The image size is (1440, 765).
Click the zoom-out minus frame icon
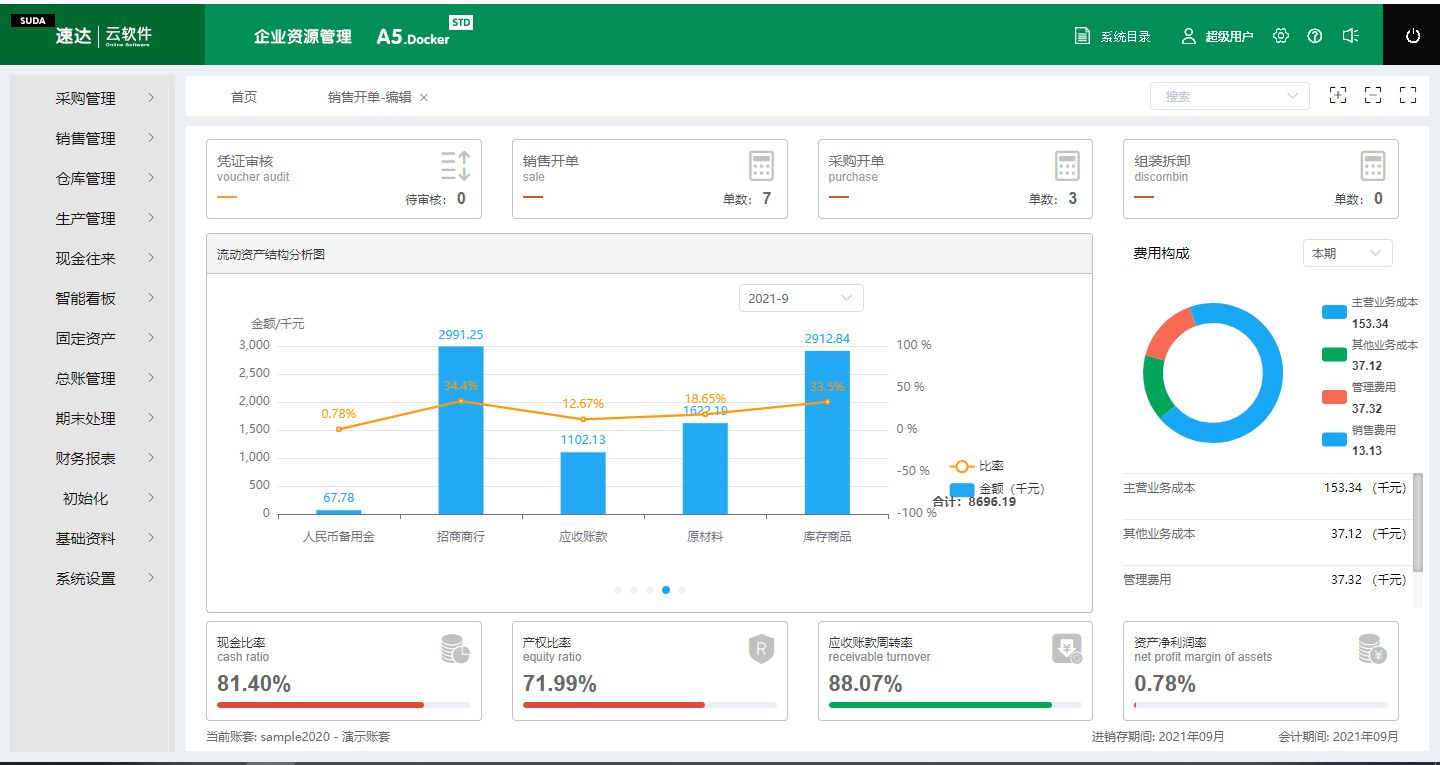[1373, 95]
